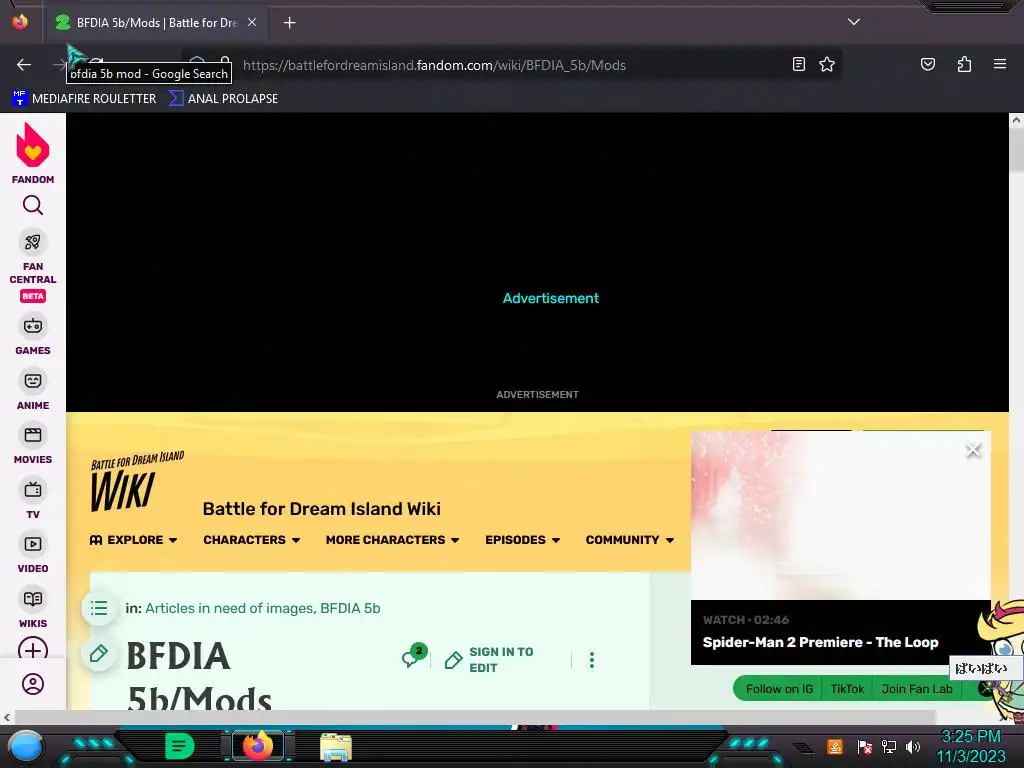The width and height of the screenshot is (1024, 768).
Task: Open a new browser tab with plus
Action: pyautogui.click(x=289, y=23)
